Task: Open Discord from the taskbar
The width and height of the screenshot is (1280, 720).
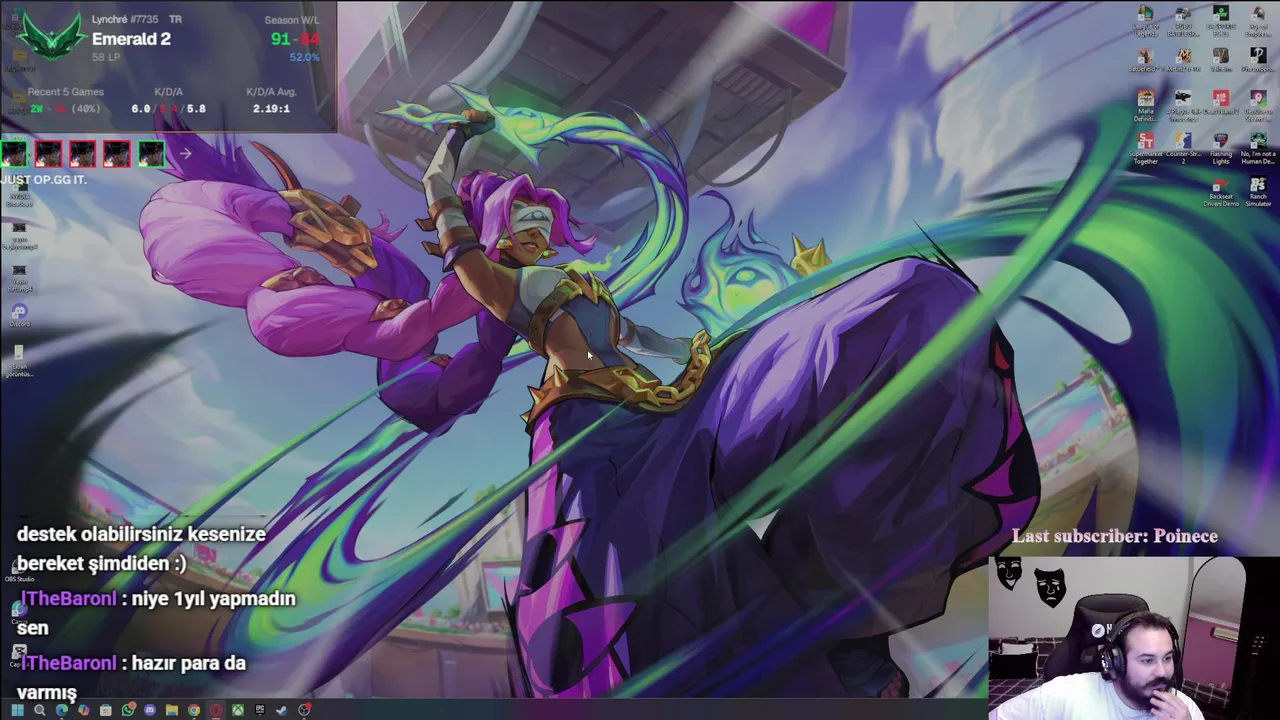Action: coord(150,710)
